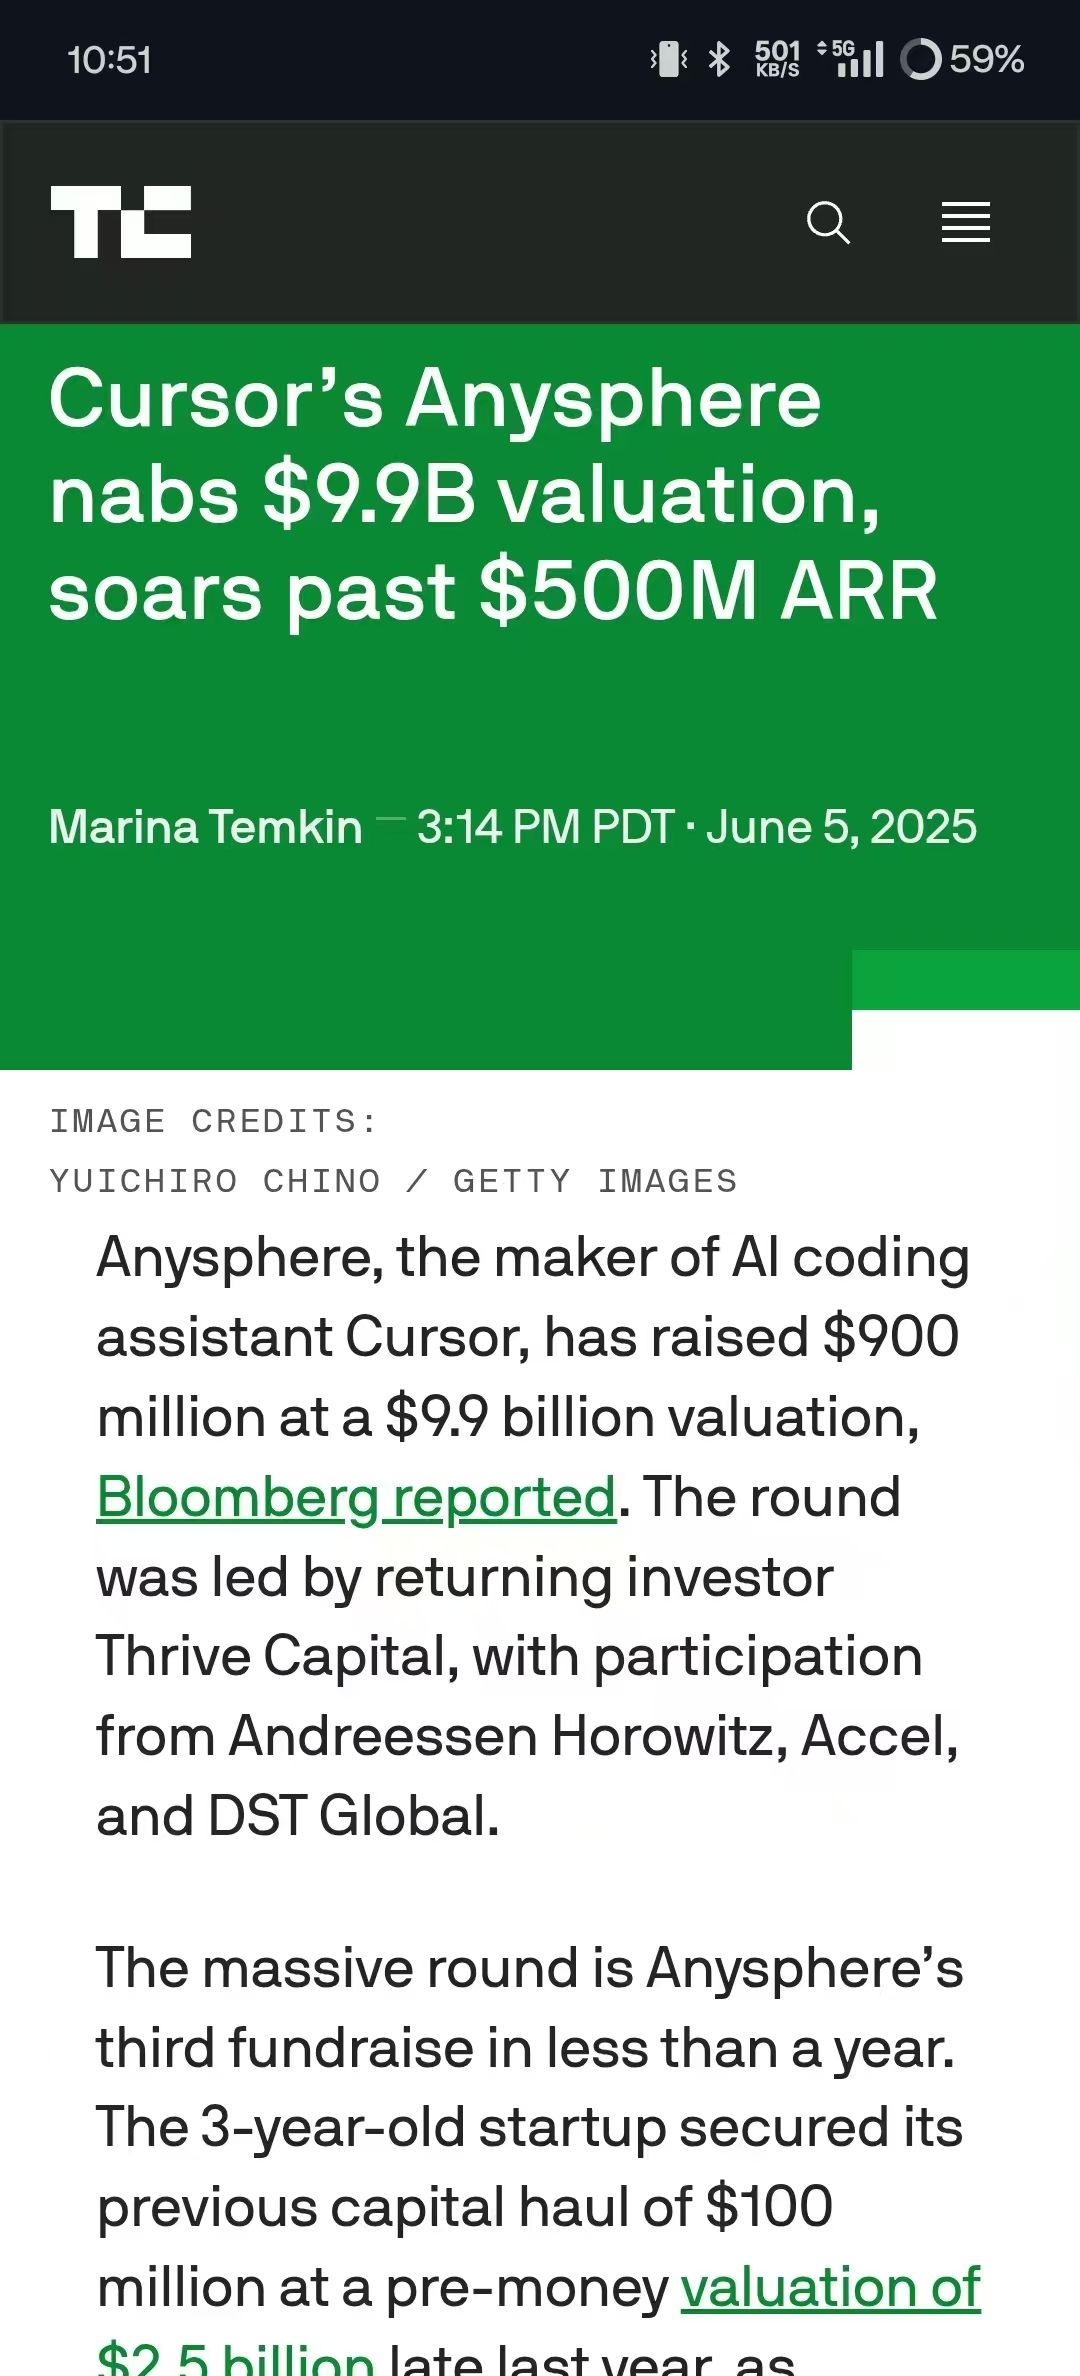Viewport: 1080px width, 2376px height.
Task: Follow the 'Bloomberg reported' link
Action: tap(356, 1497)
